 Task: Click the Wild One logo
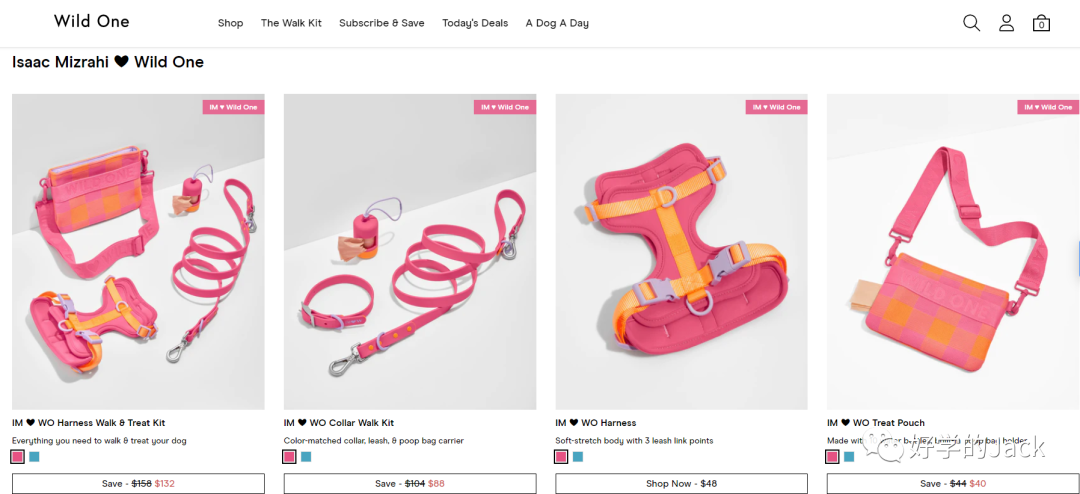(x=92, y=21)
